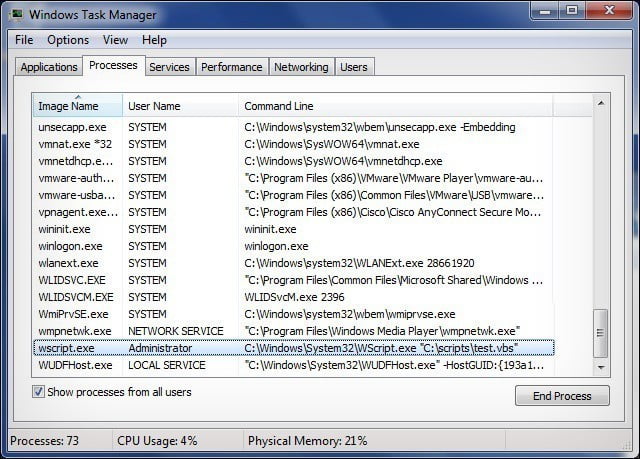640x459 pixels.
Task: Click the SysWOW64\vmnat.exe command line
Action: pyautogui.click(x=332, y=144)
